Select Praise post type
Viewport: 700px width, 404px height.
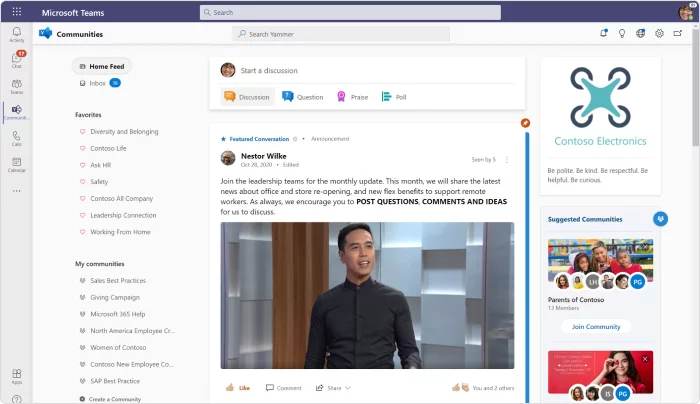pos(353,97)
